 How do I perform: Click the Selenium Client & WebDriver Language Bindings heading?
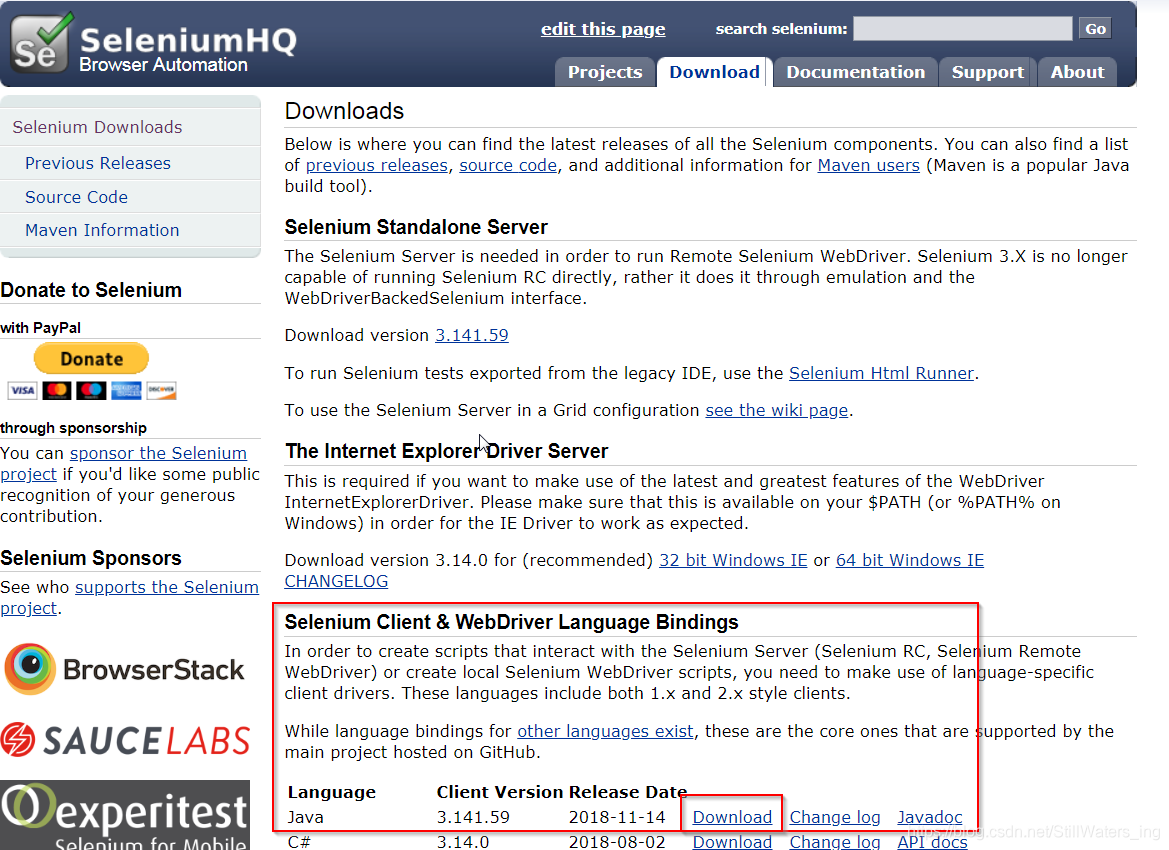(x=511, y=623)
